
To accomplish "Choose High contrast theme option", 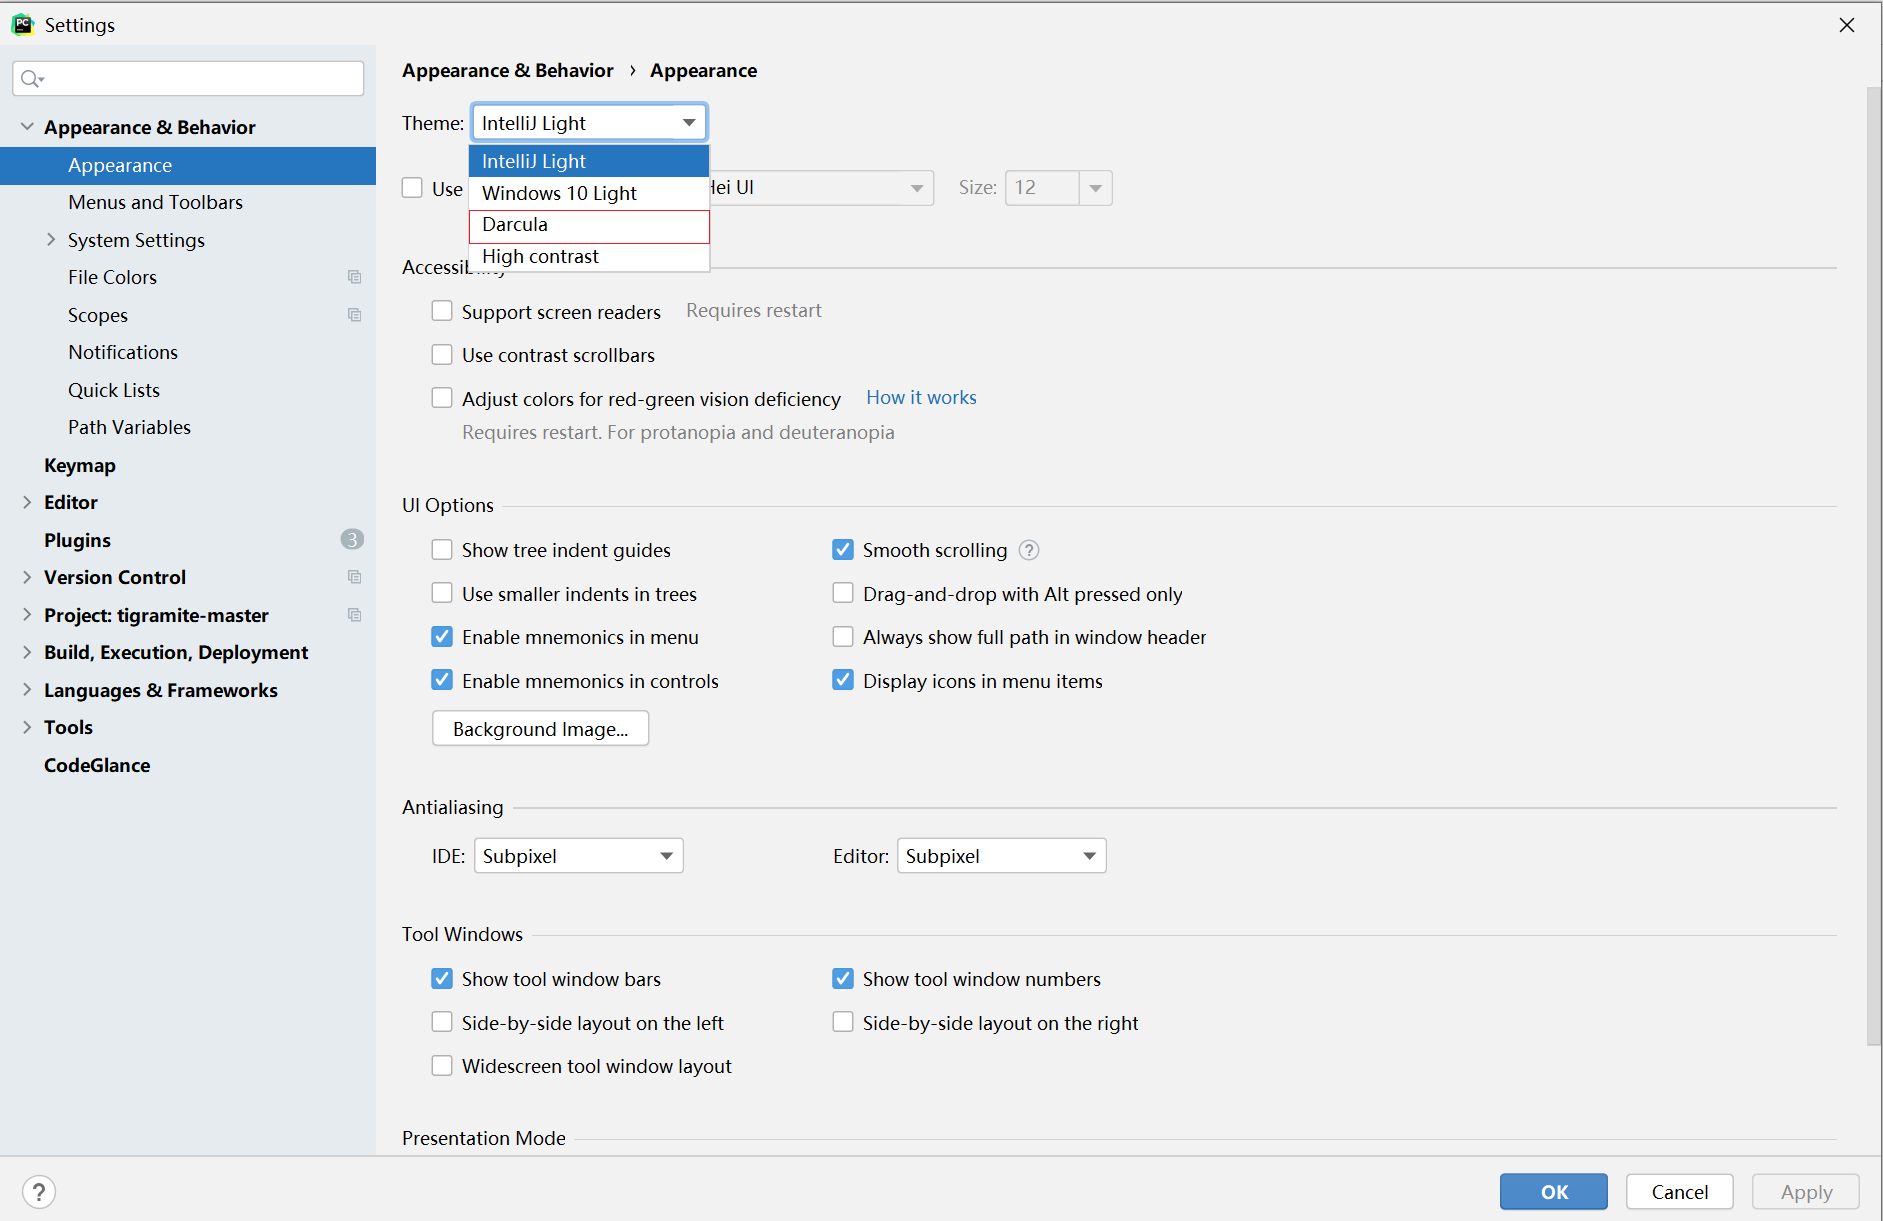I will [x=589, y=257].
